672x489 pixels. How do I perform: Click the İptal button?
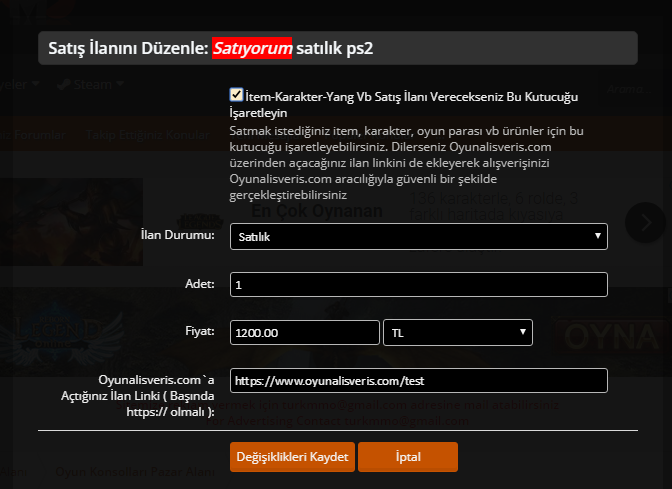(408, 457)
